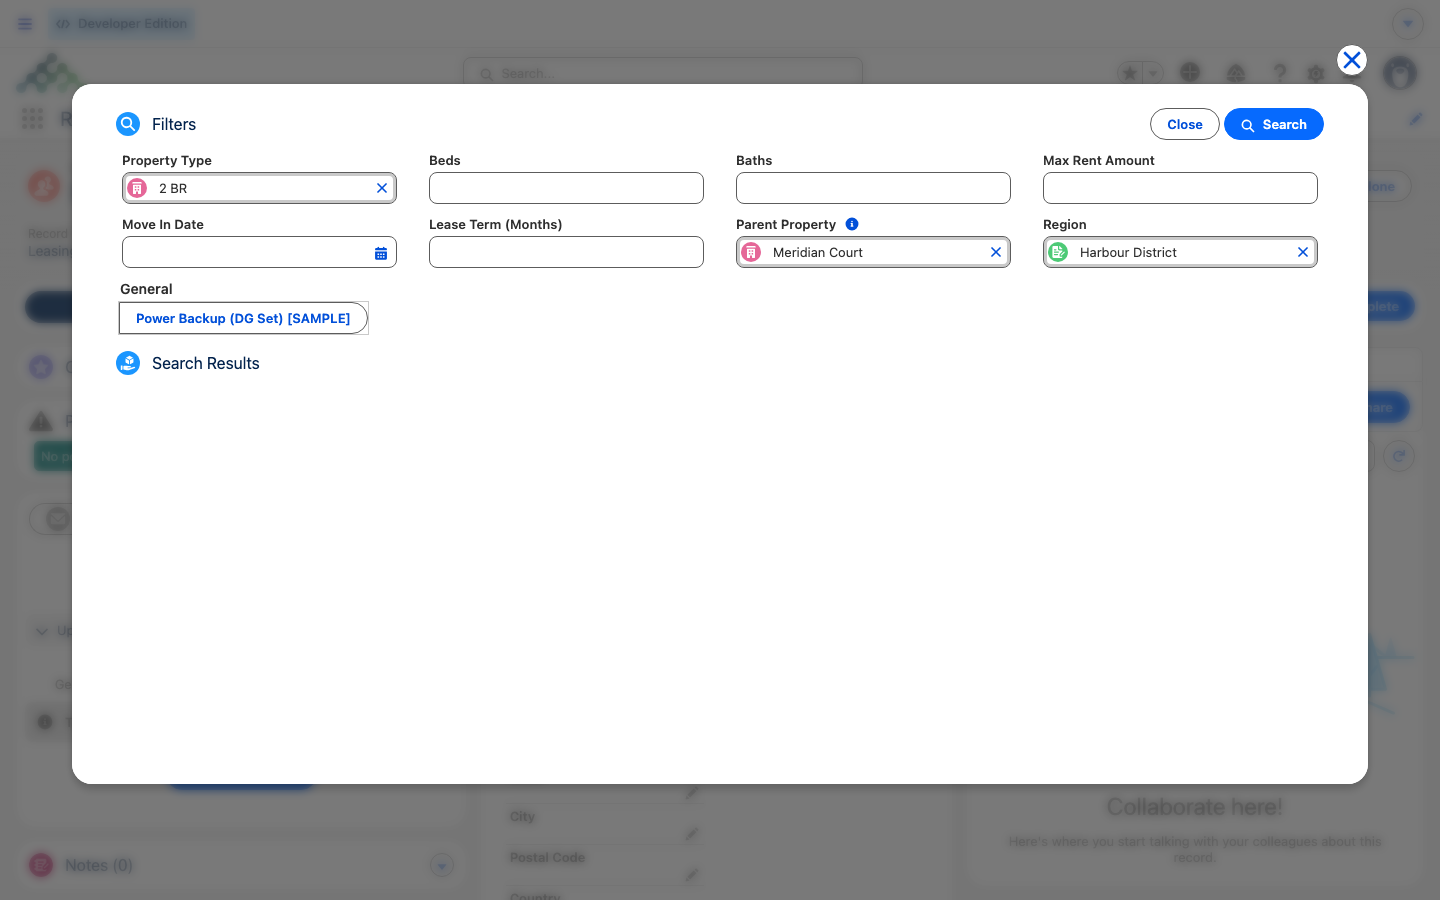Click the background favorites star icon
Screen dimensions: 1440x900
click(1129, 73)
